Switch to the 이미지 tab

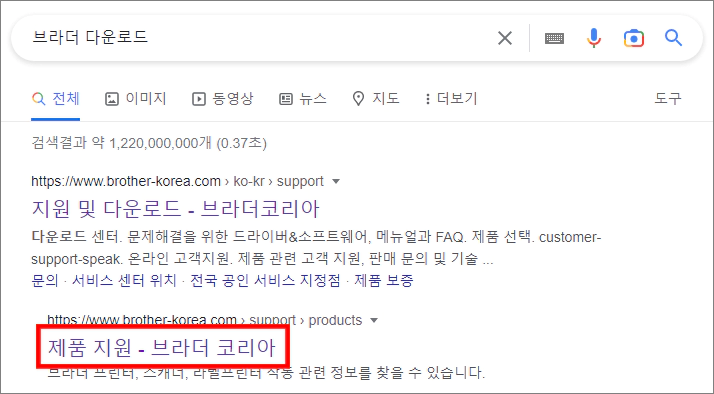click(136, 98)
